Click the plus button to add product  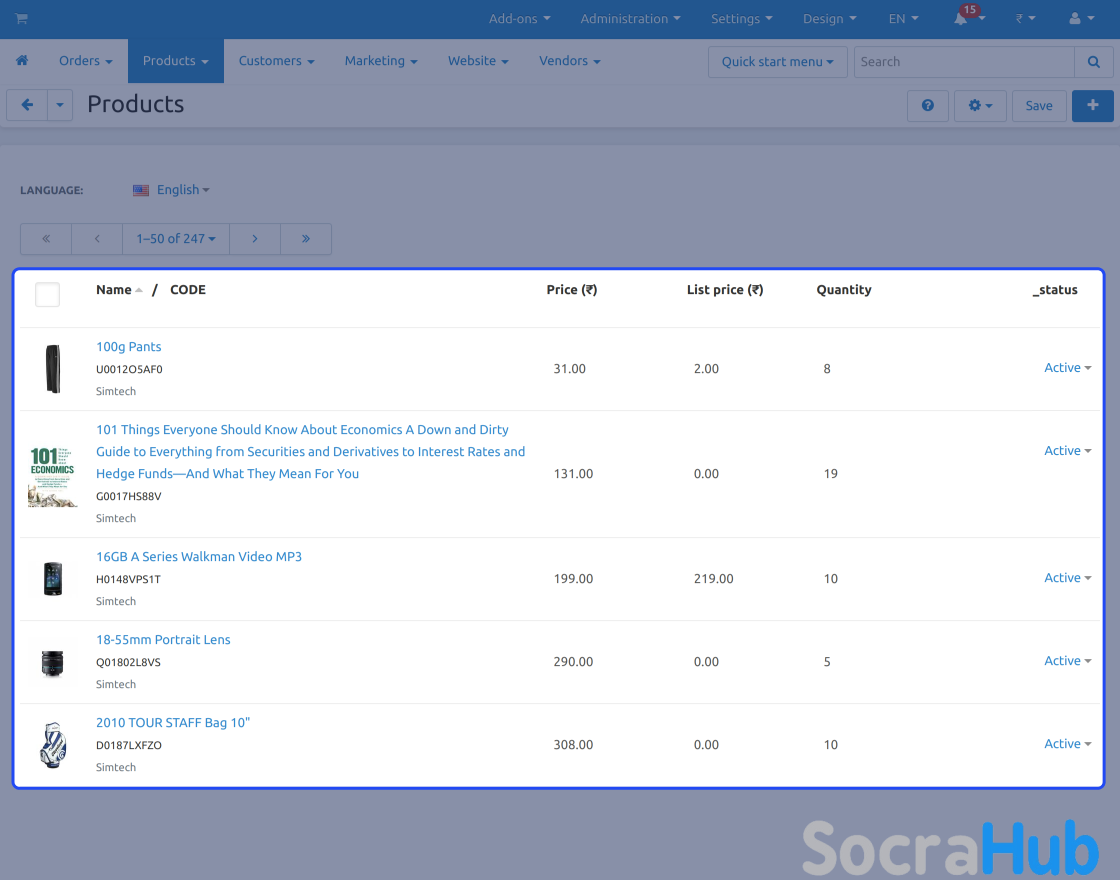(1092, 105)
